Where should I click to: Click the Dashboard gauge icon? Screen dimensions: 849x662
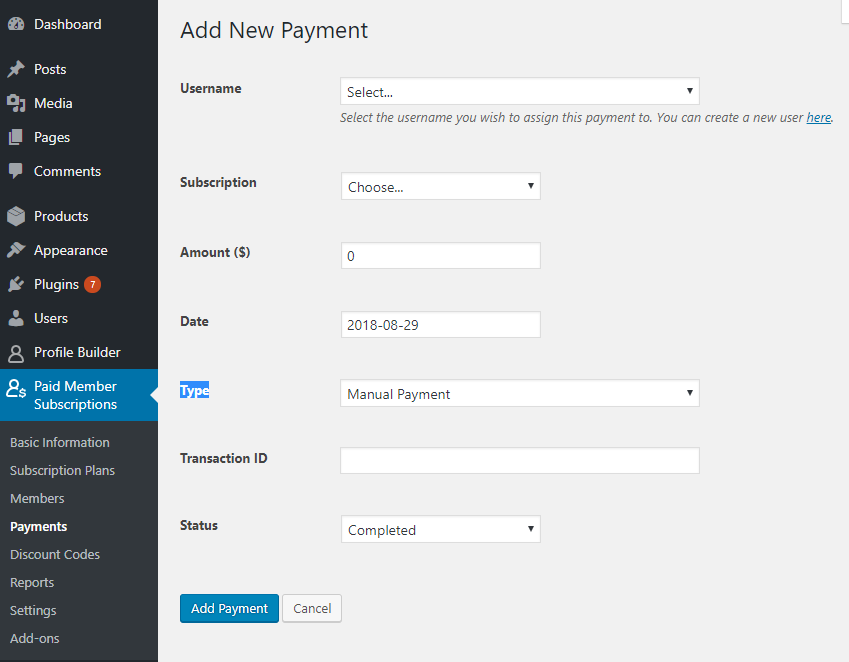(x=16, y=24)
